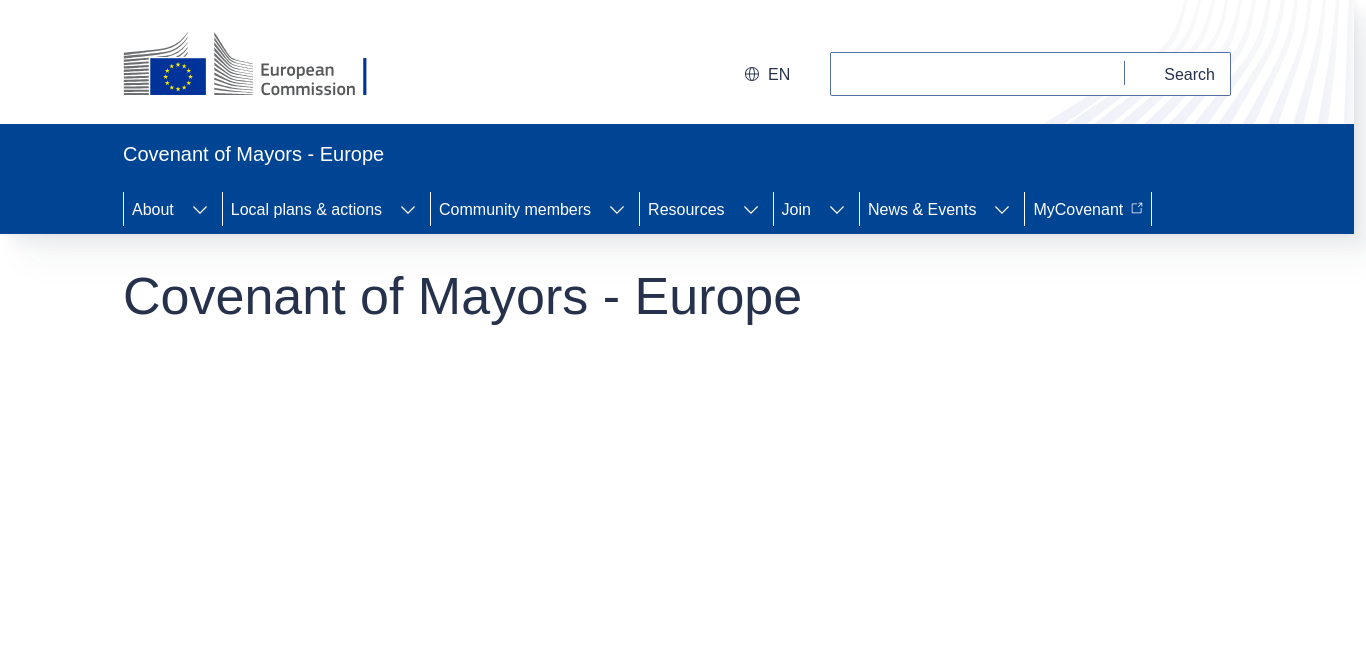This screenshot has width=1366, height=651.
Task: Expand the Join submenu chevron
Action: [x=837, y=209]
